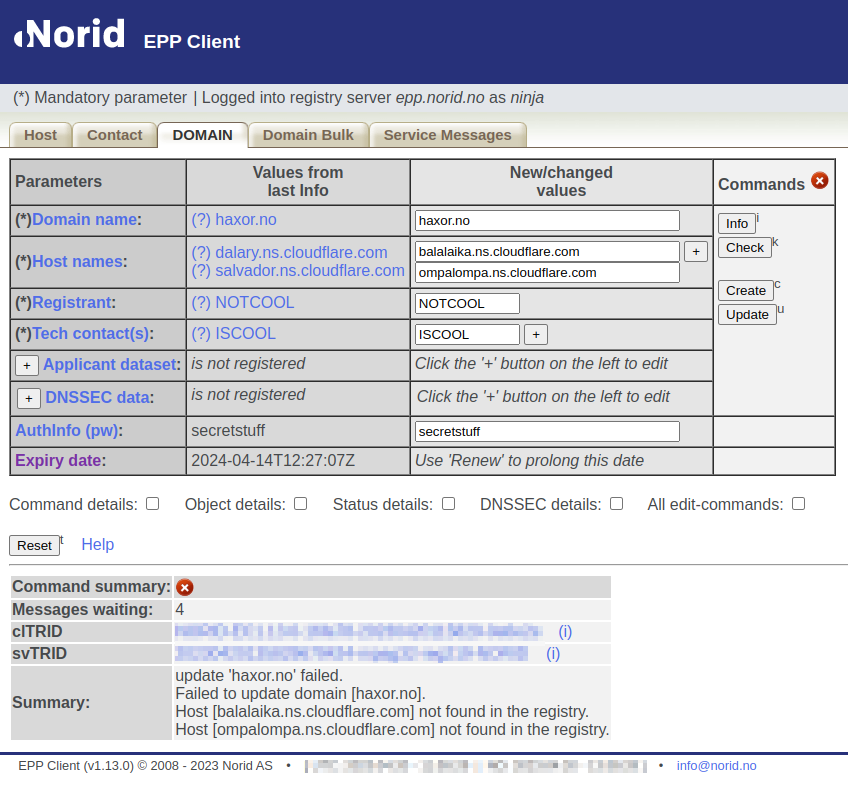Screen dimensions: 848x787
Task: Click the Host names parameter link
Action: [77, 262]
